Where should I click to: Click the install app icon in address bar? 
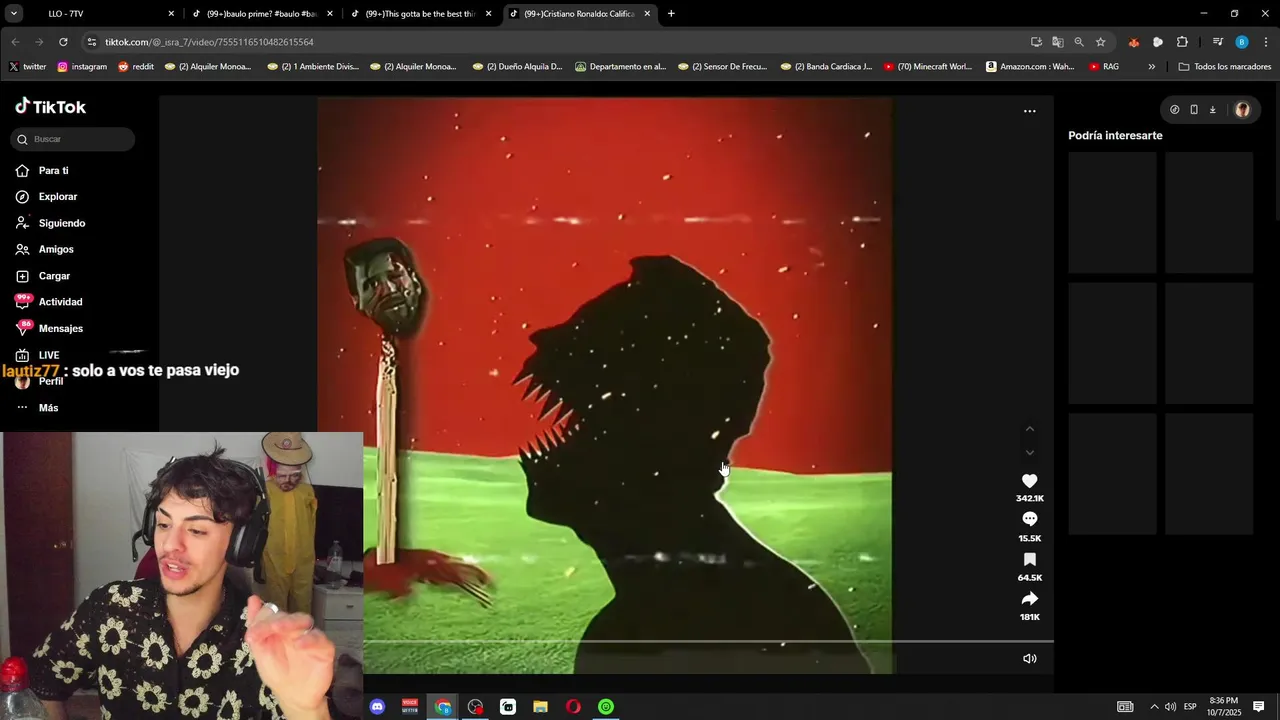1036,42
